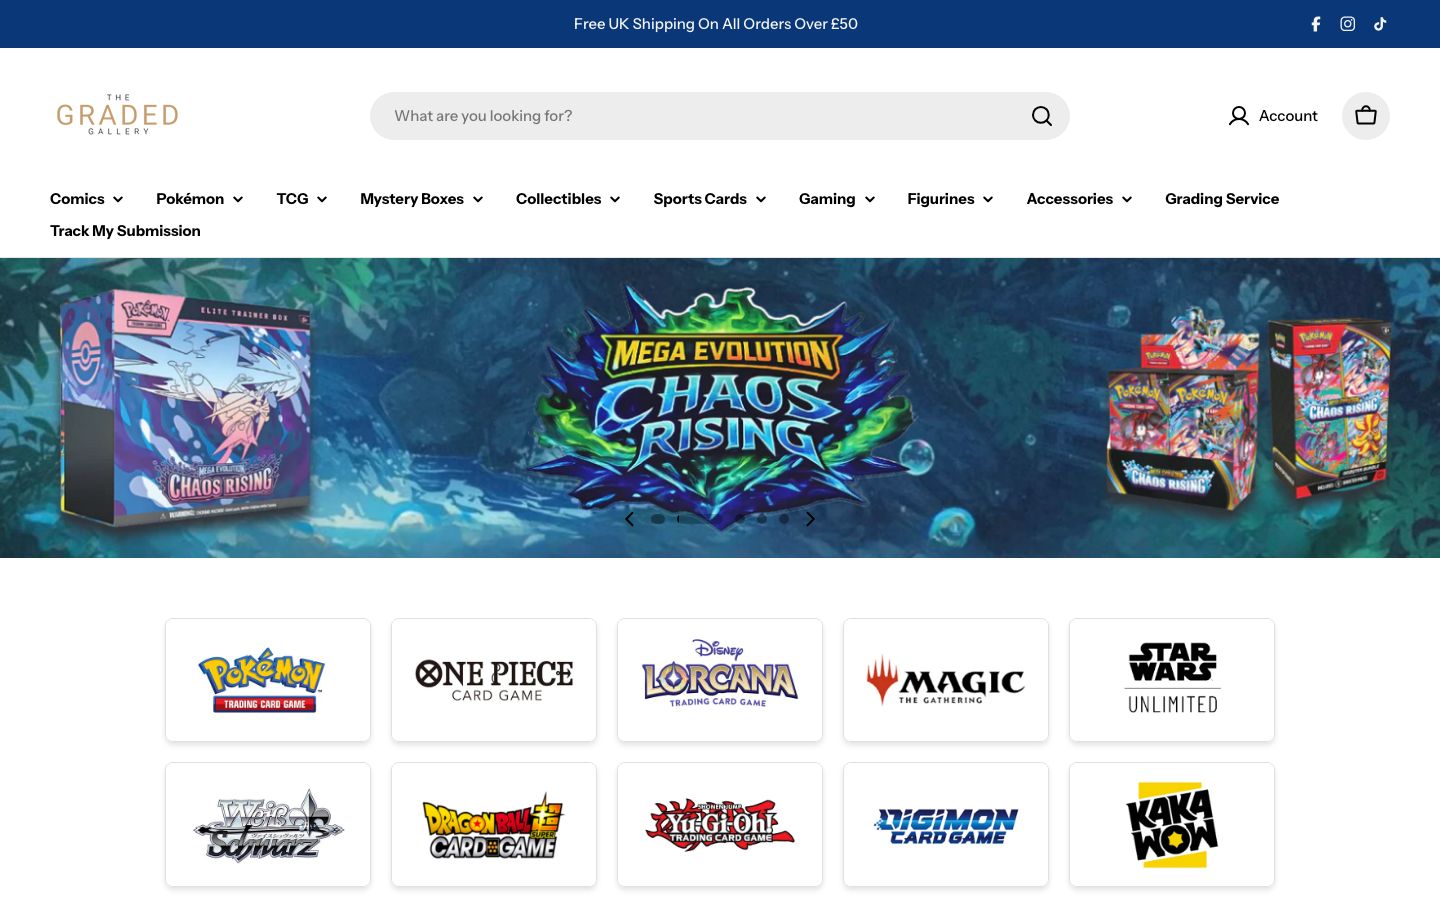Open the TikTok profile icon
The image size is (1440, 900).
[1380, 24]
